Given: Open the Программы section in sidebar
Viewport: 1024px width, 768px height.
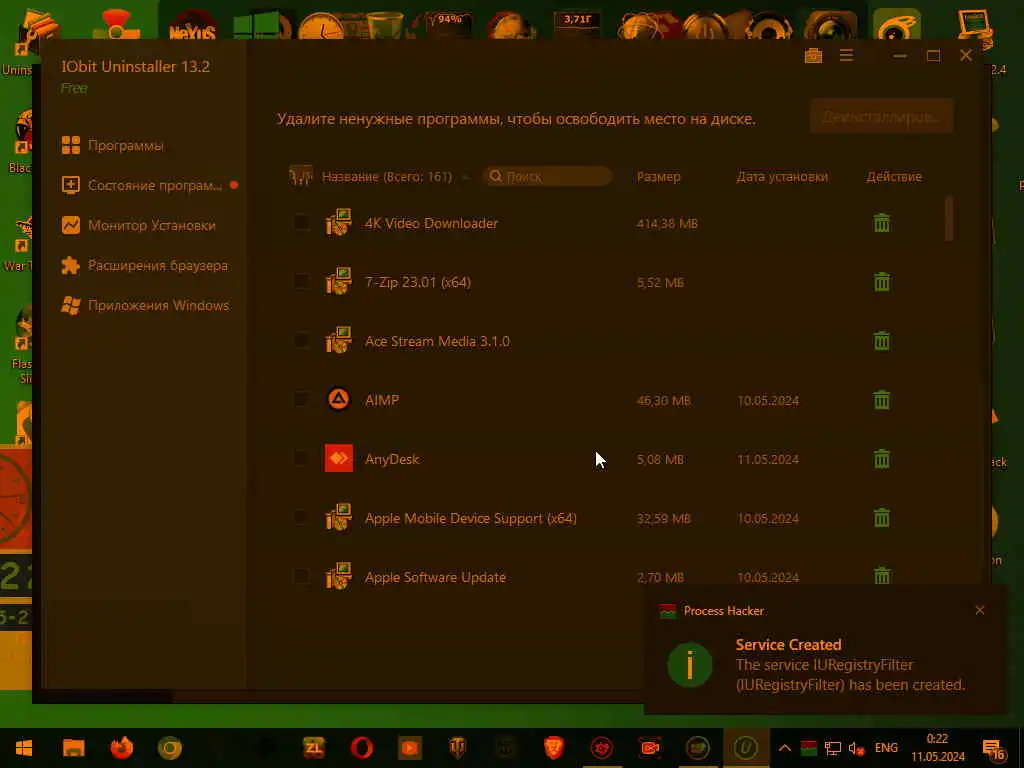Looking at the screenshot, I should (x=112, y=145).
